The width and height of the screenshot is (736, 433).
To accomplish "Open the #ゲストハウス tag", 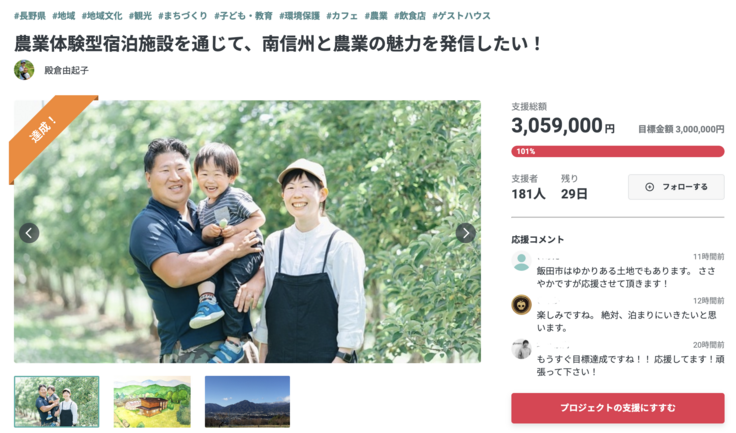I will click(x=461, y=16).
